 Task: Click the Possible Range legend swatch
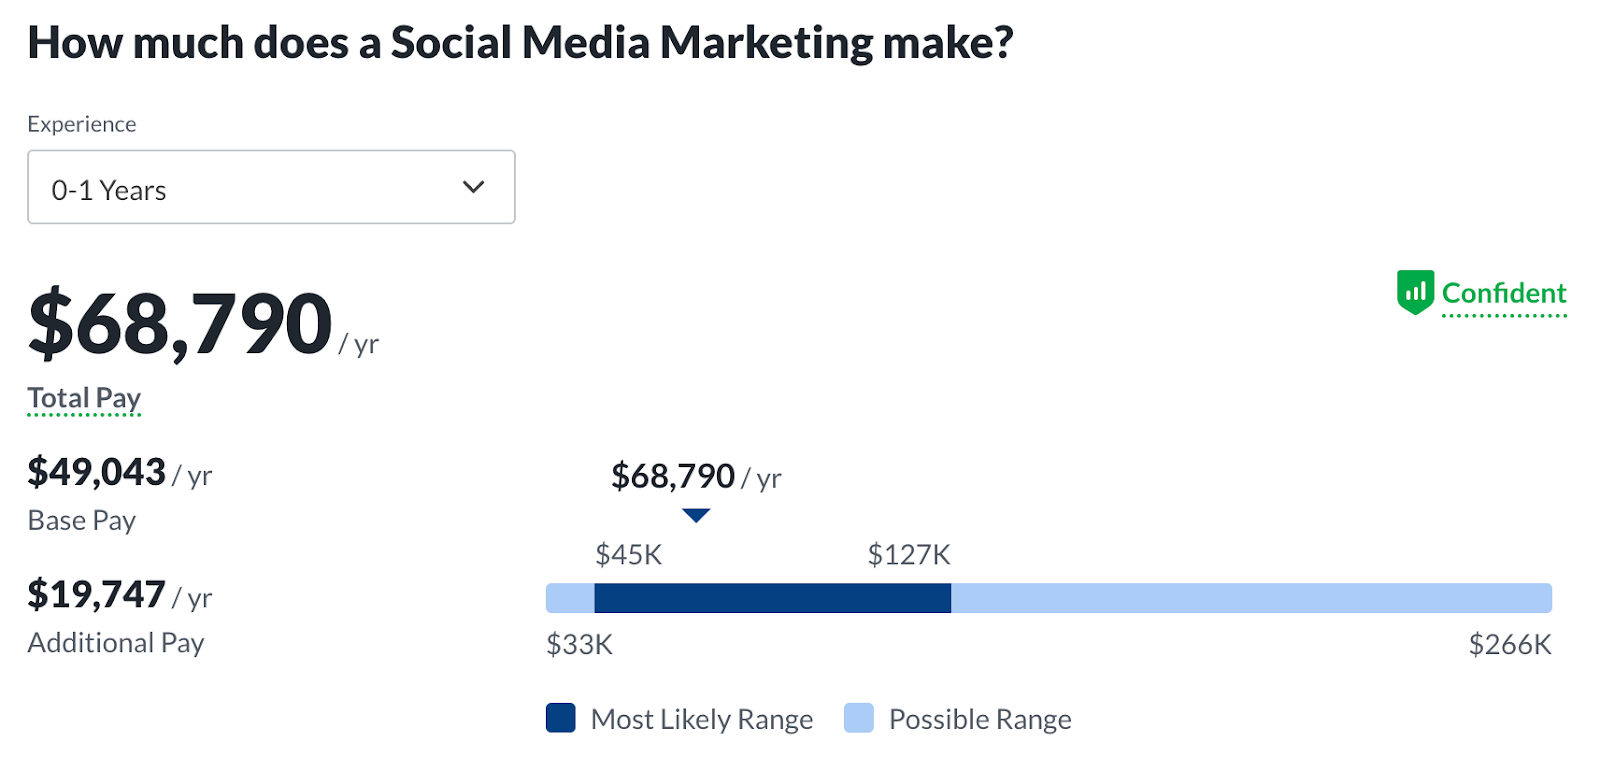click(x=859, y=718)
